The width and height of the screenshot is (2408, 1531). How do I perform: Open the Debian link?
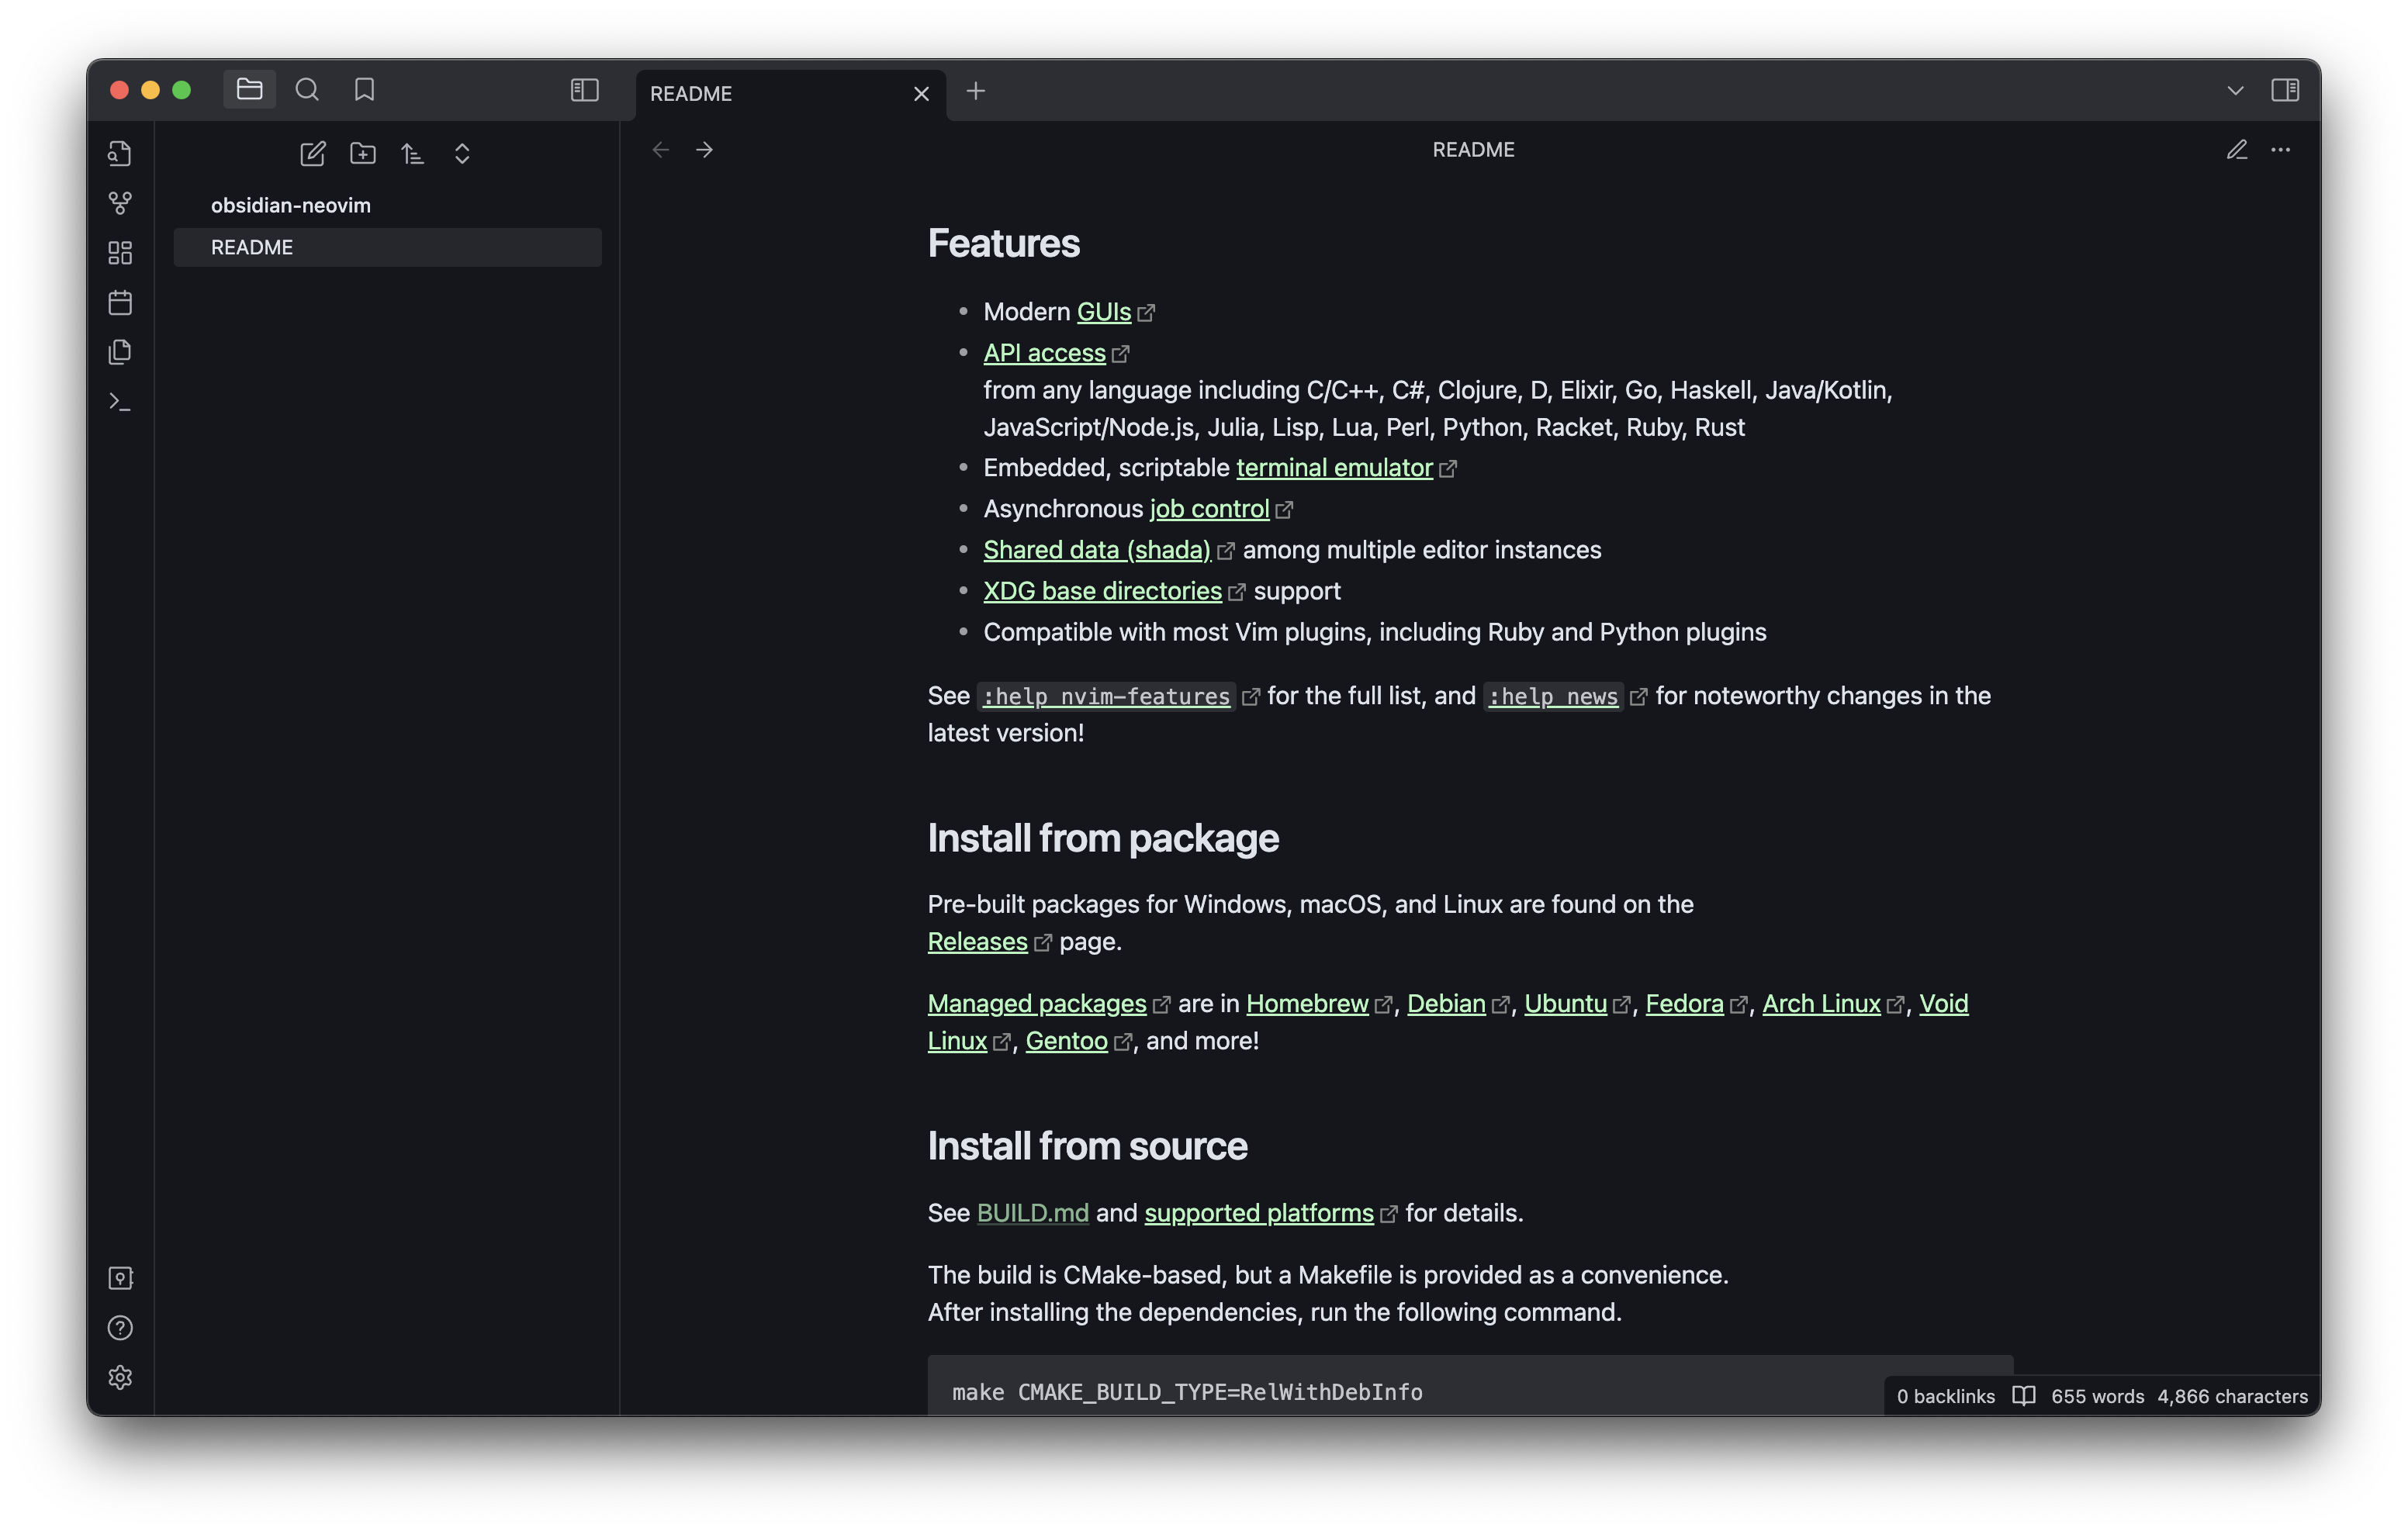[1446, 1003]
